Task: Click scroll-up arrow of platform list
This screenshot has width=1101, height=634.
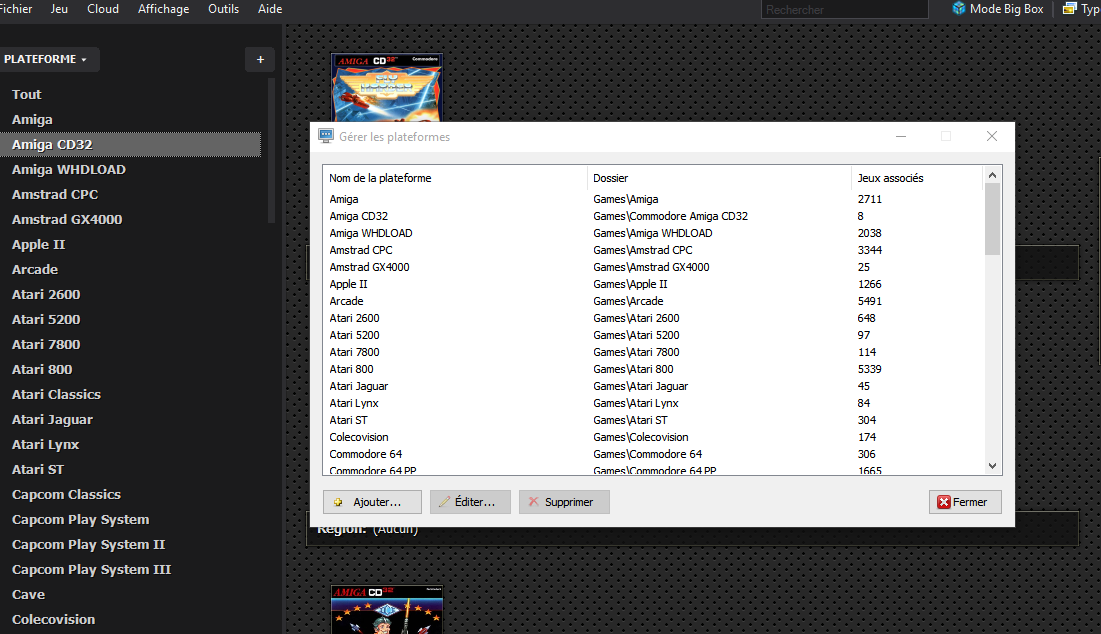Action: click(992, 175)
